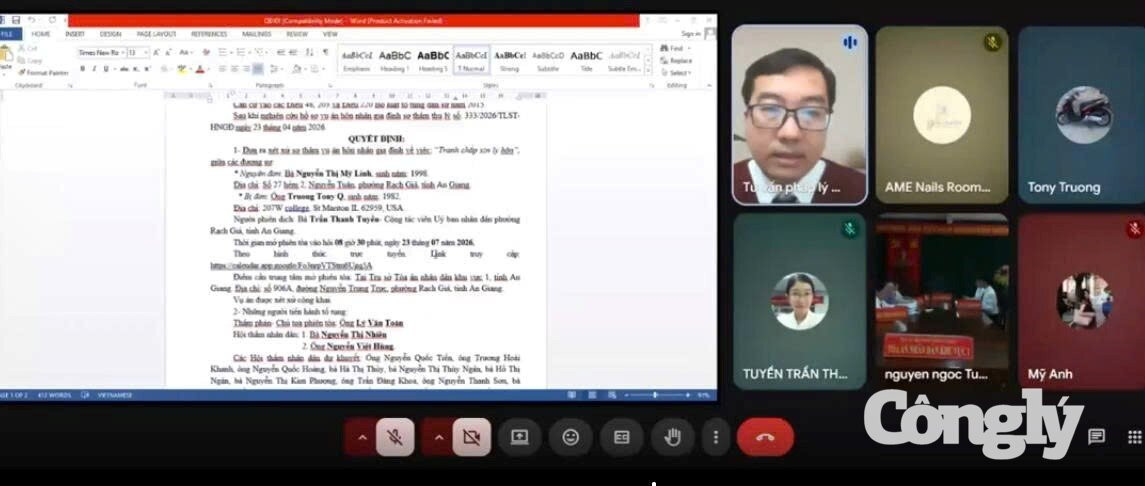Viewport: 1145px width, 486px height.
Task: Leave the call with red hang-up button
Action: [x=765, y=437]
